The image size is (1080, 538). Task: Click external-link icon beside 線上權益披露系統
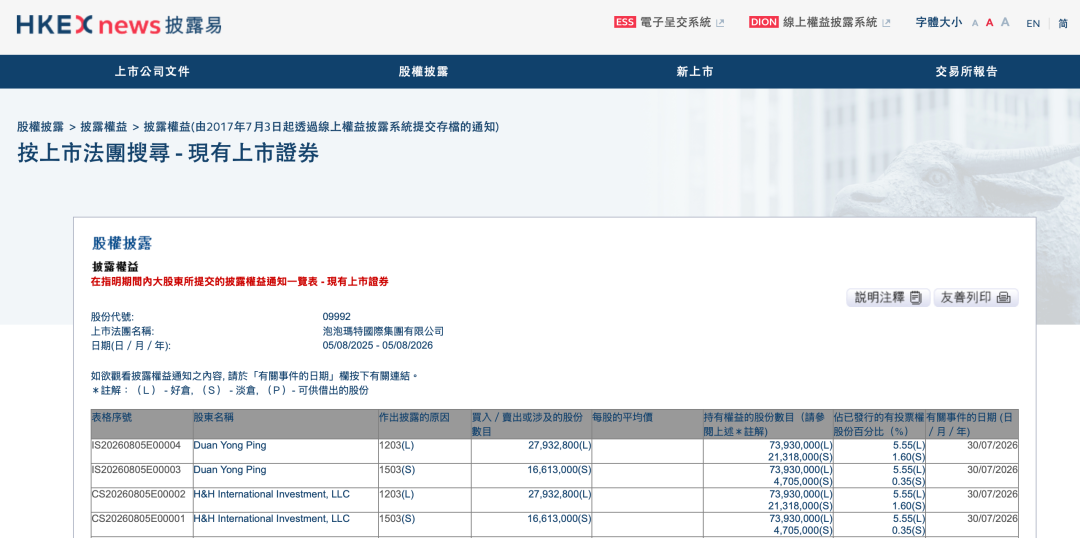pos(886,23)
